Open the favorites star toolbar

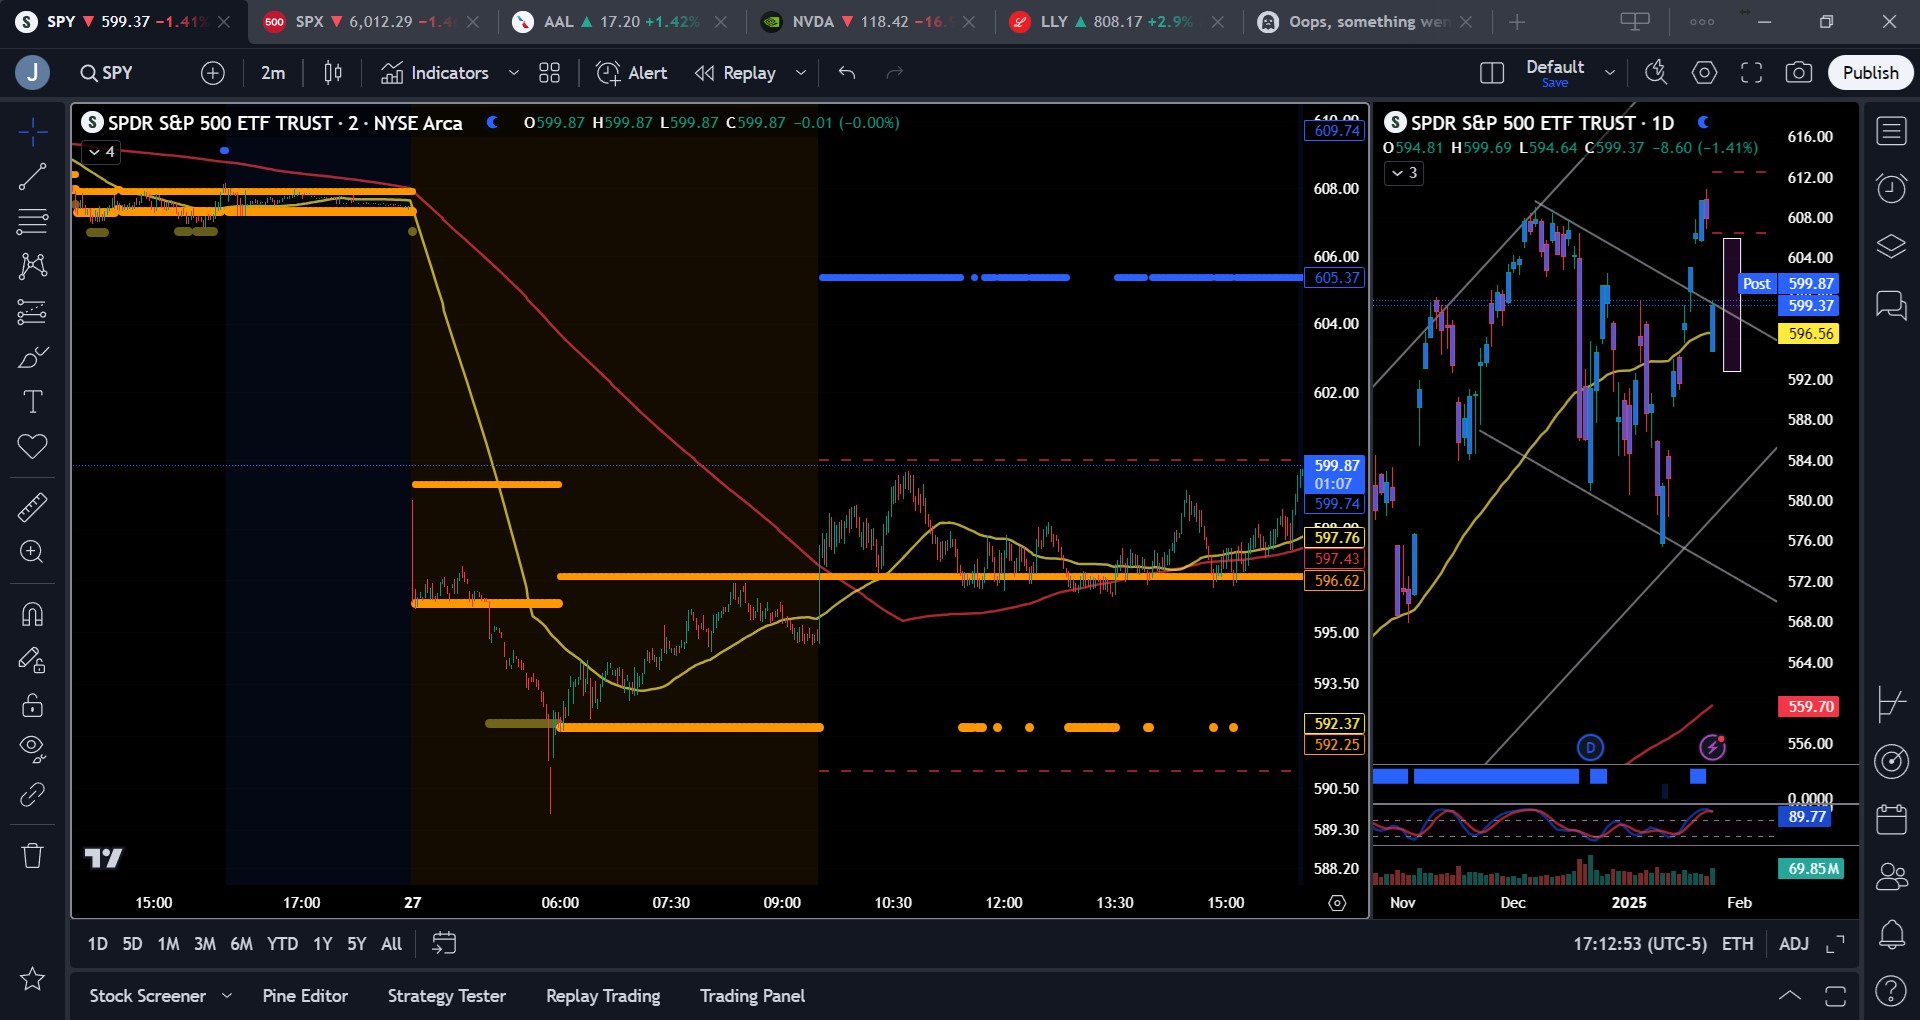[x=32, y=979]
